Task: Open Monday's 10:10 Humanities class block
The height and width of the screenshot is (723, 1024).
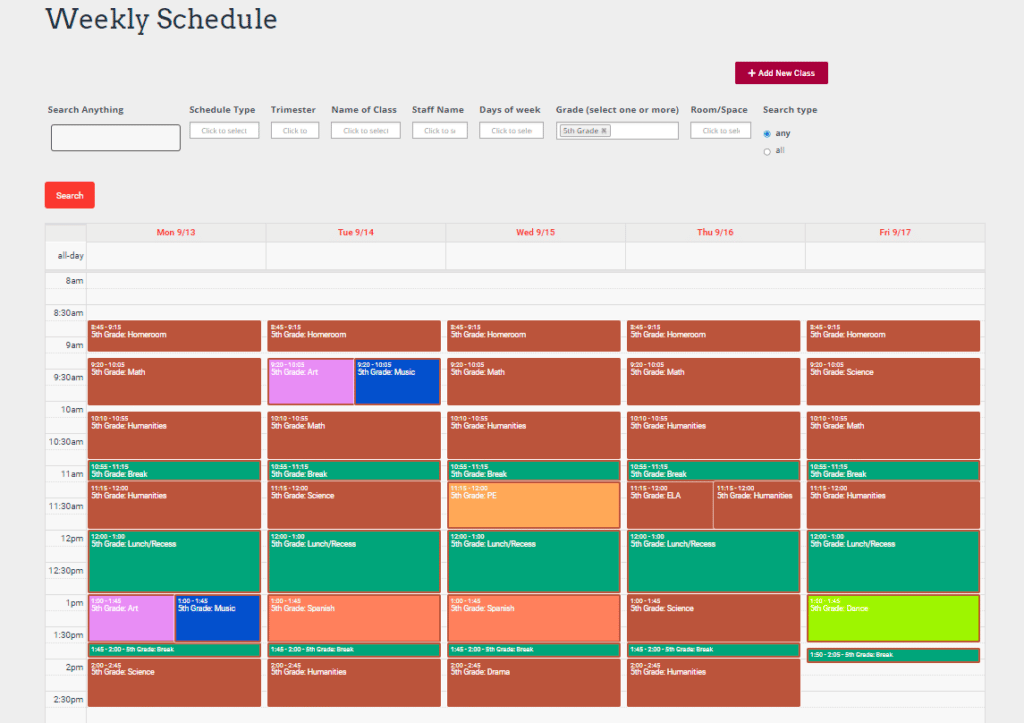Action: [x=174, y=435]
